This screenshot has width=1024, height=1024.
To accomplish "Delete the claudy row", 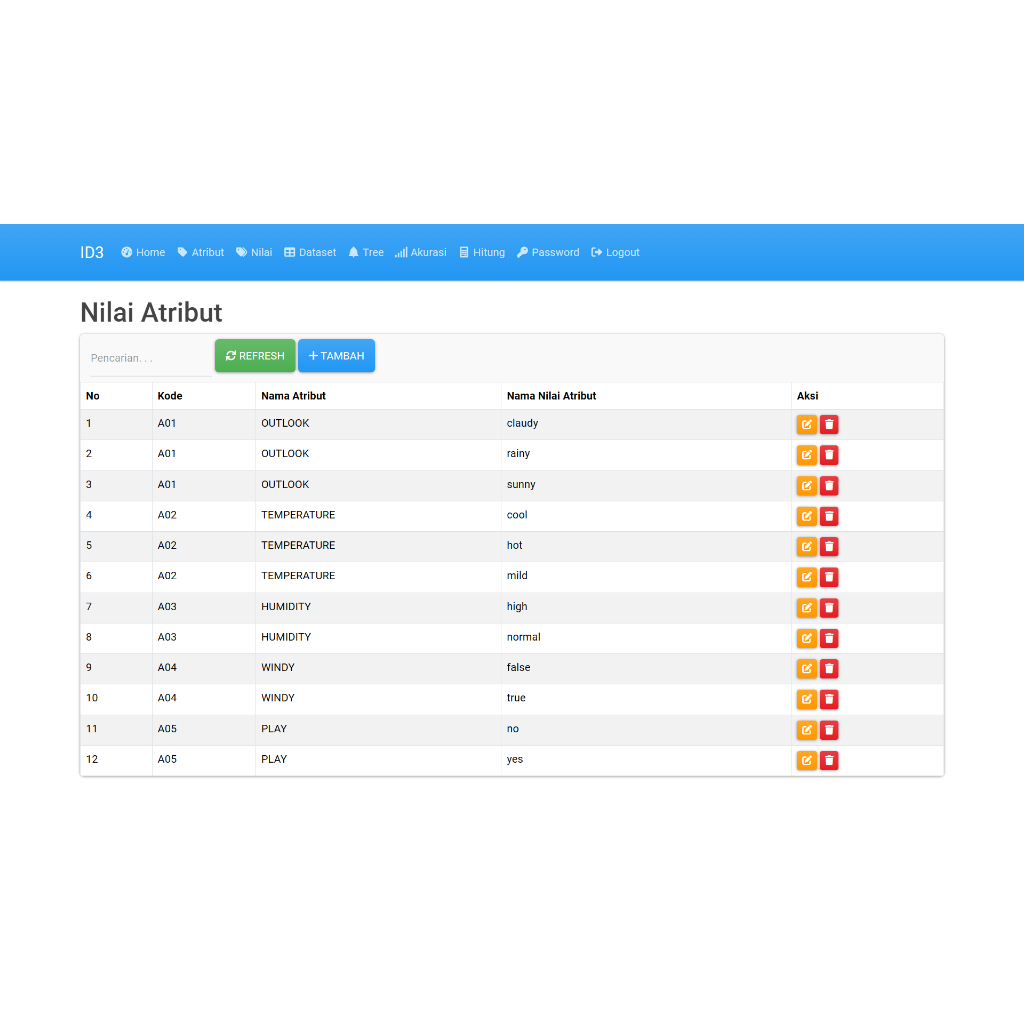I will coord(829,424).
